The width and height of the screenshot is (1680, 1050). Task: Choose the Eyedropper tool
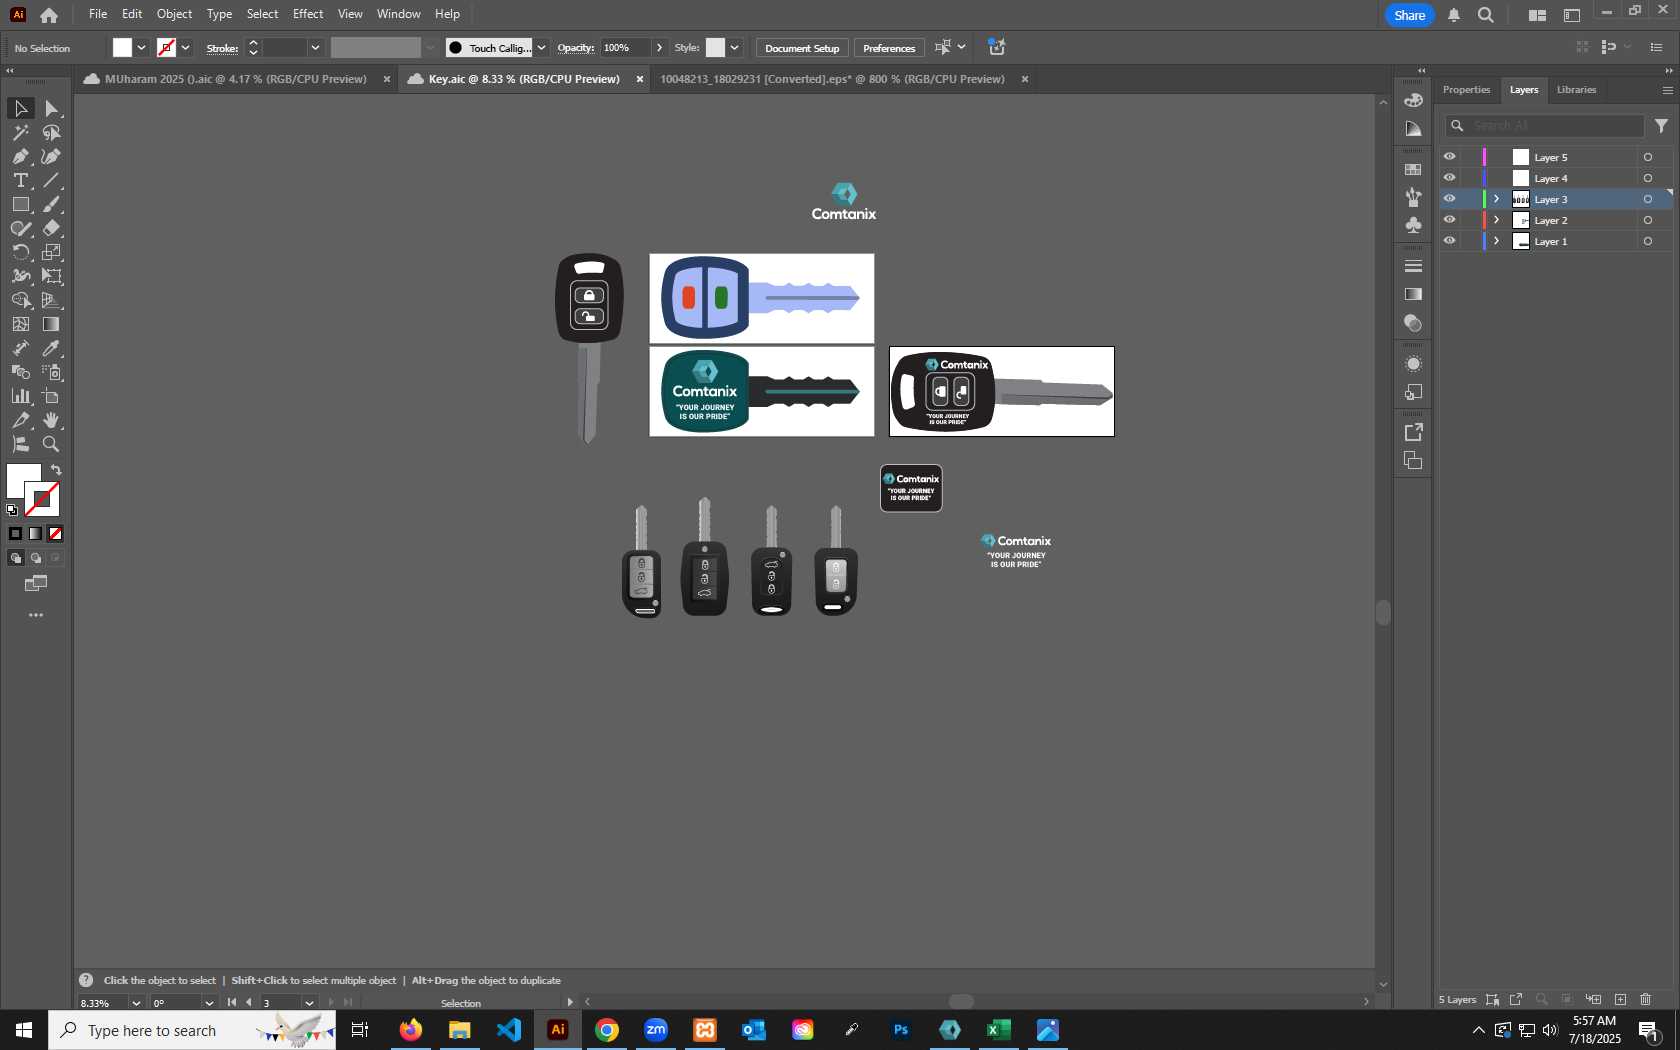52,348
